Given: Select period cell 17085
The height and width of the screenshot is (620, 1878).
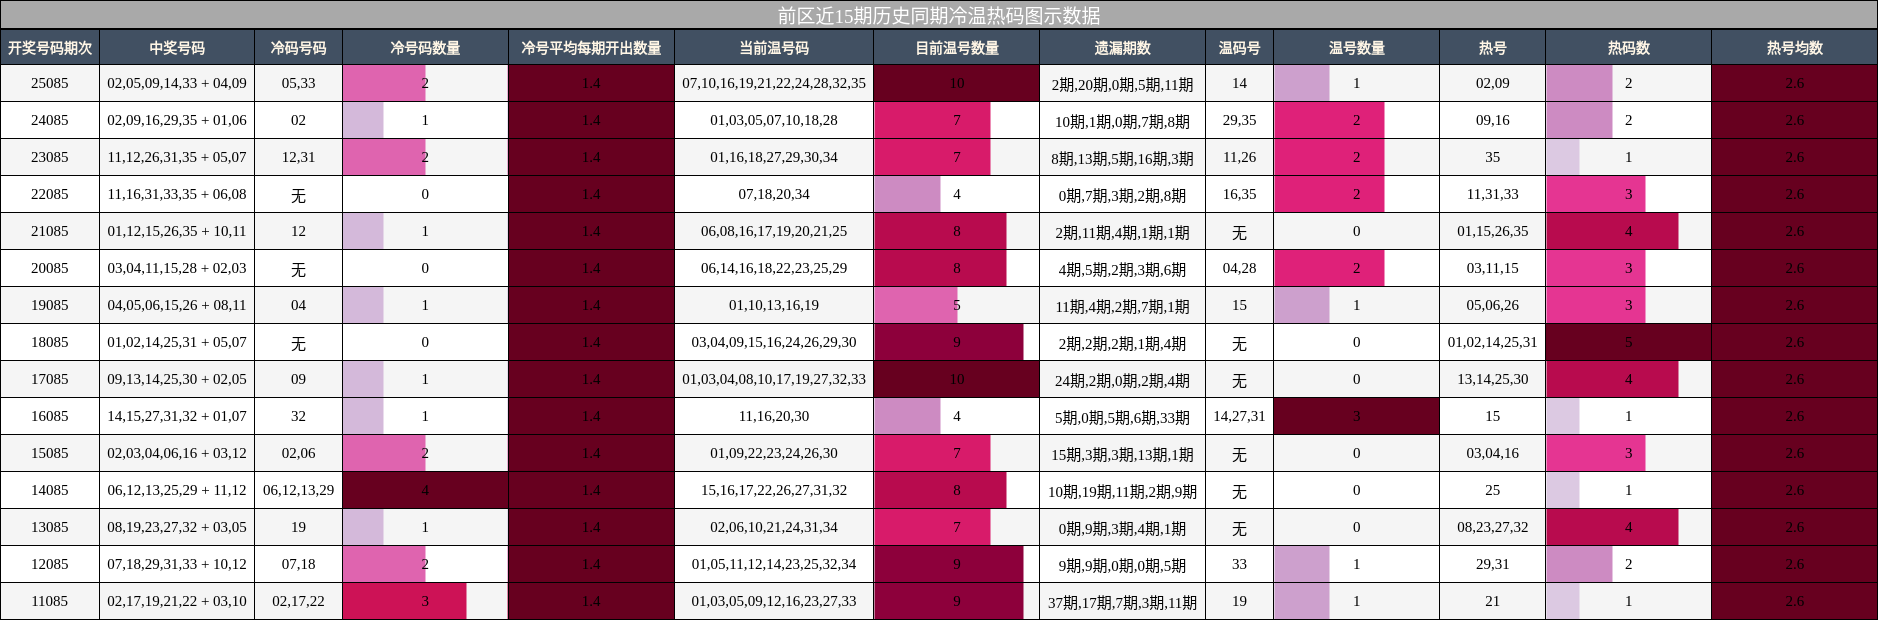Looking at the screenshot, I should [50, 379].
